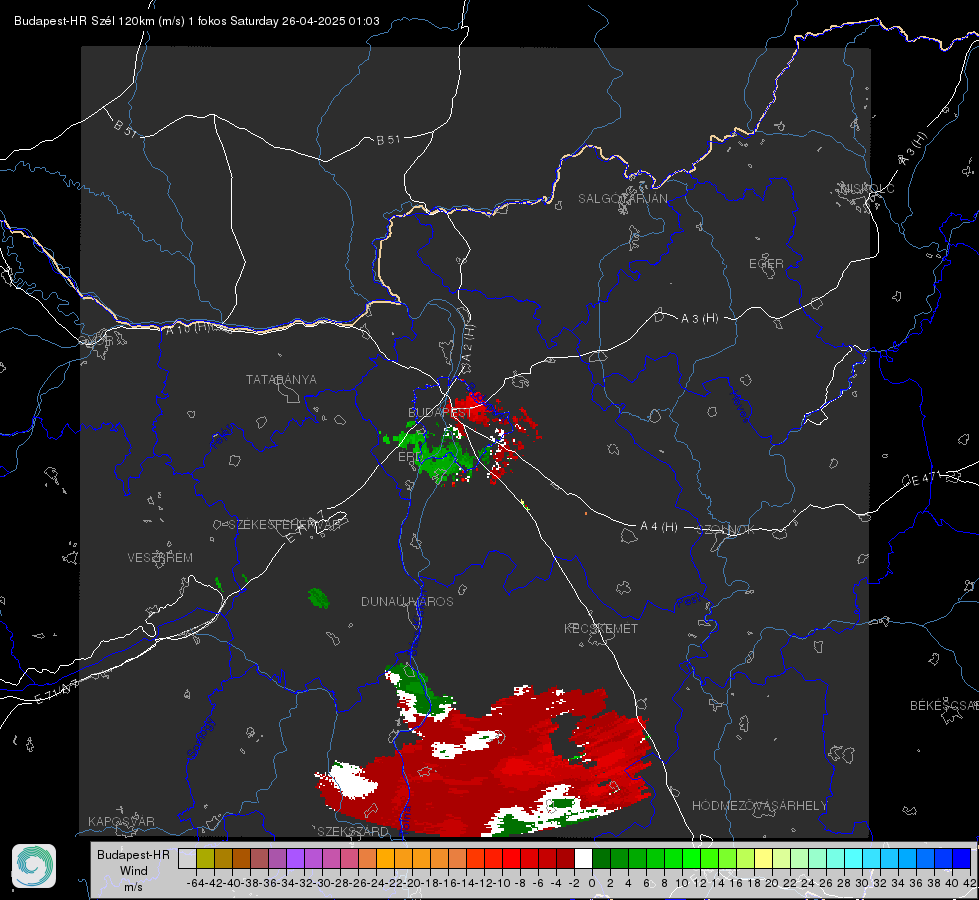Click the Budapest-HR Wind m/s legend label
Viewport: 979px width, 900px height.
click(133, 871)
